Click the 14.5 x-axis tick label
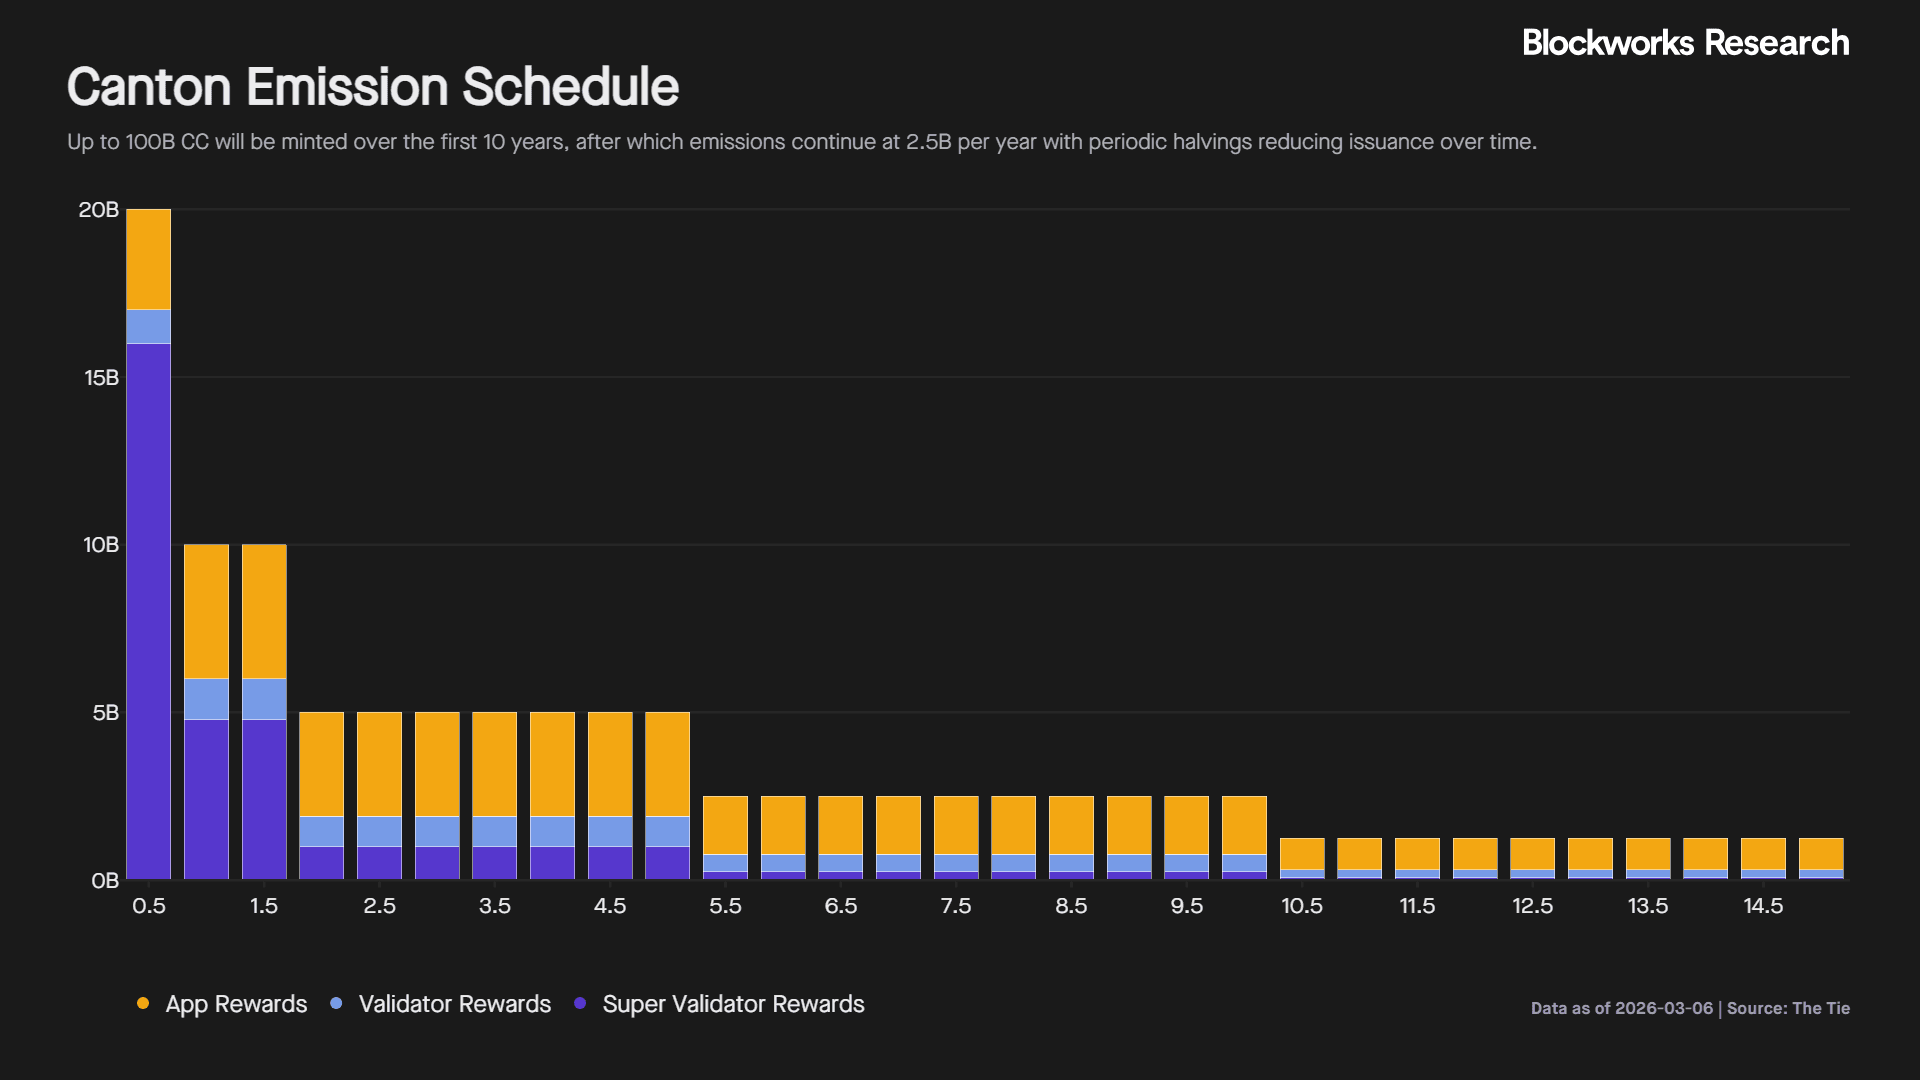This screenshot has height=1080, width=1920. coord(1763,906)
